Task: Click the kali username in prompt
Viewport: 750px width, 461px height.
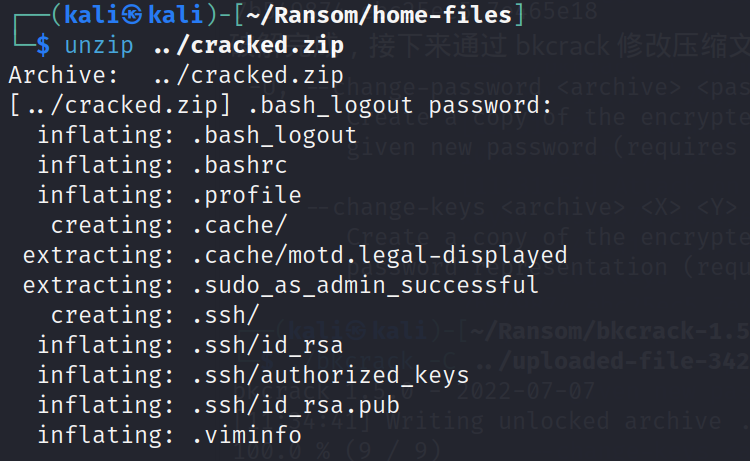Action: 91,15
